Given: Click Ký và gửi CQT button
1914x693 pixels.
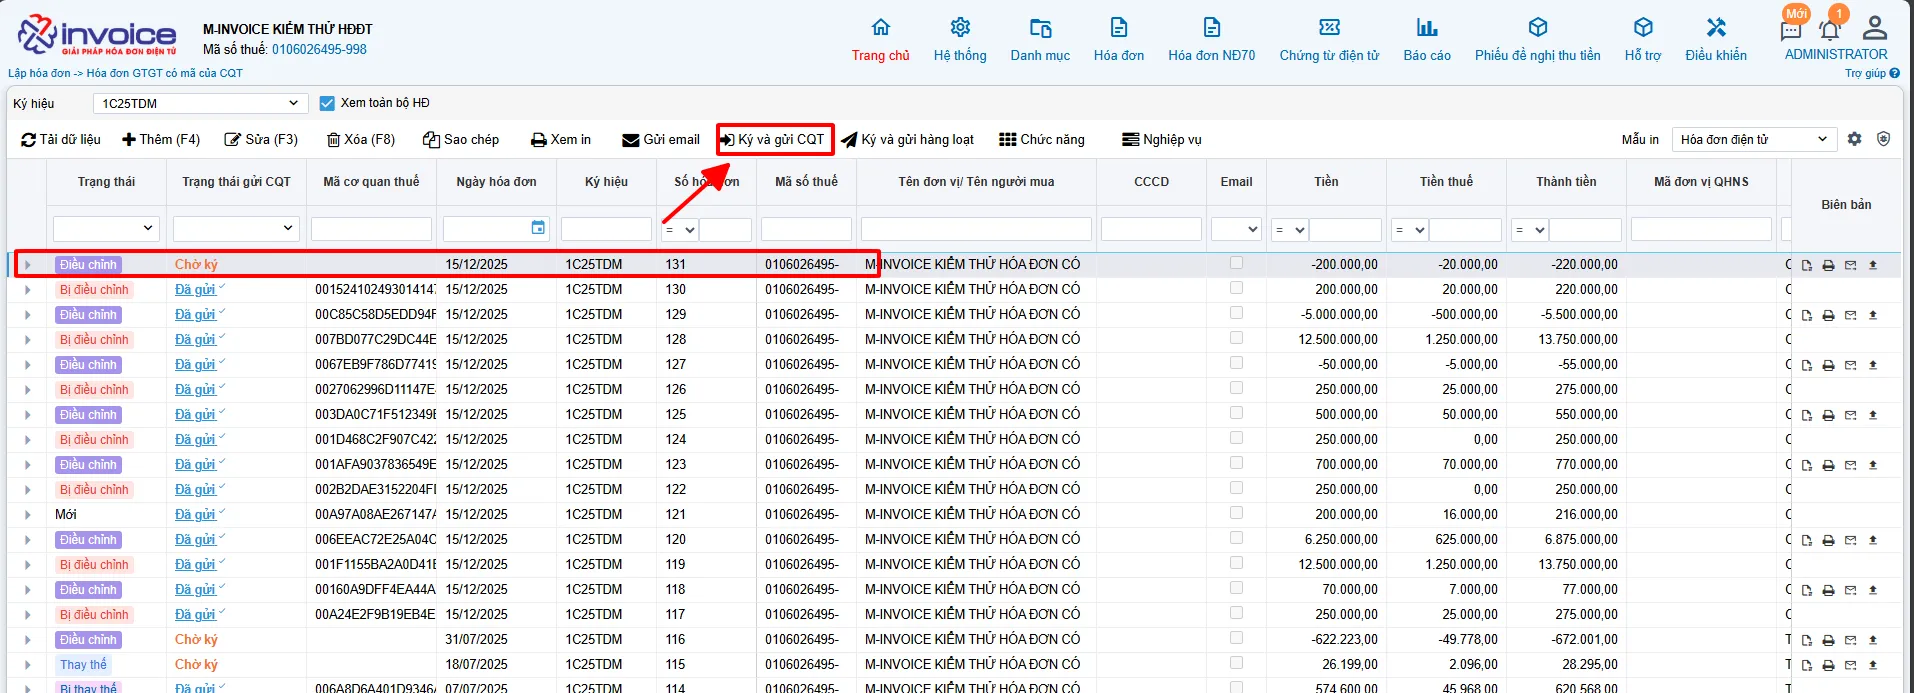Looking at the screenshot, I should click(774, 139).
